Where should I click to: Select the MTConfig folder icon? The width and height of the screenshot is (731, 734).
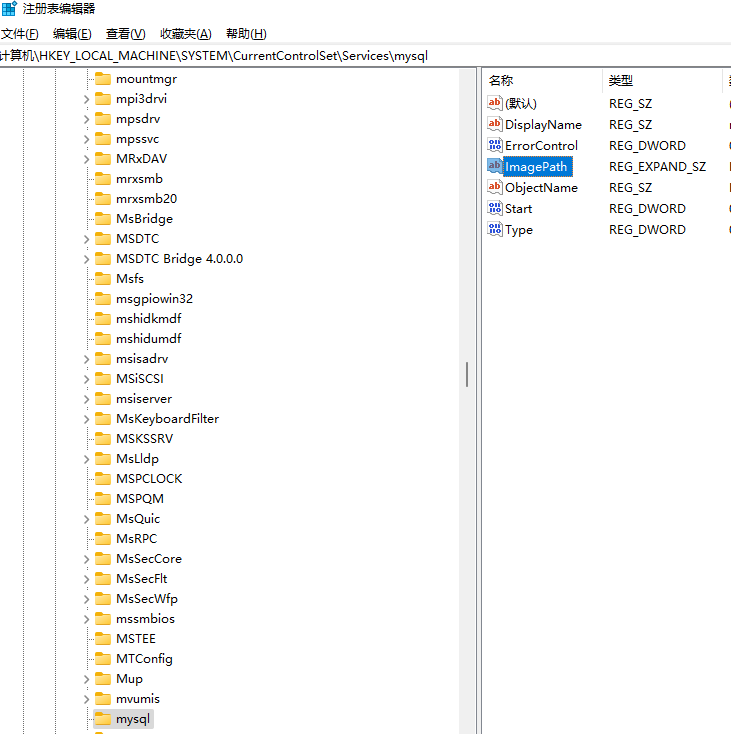(102, 659)
